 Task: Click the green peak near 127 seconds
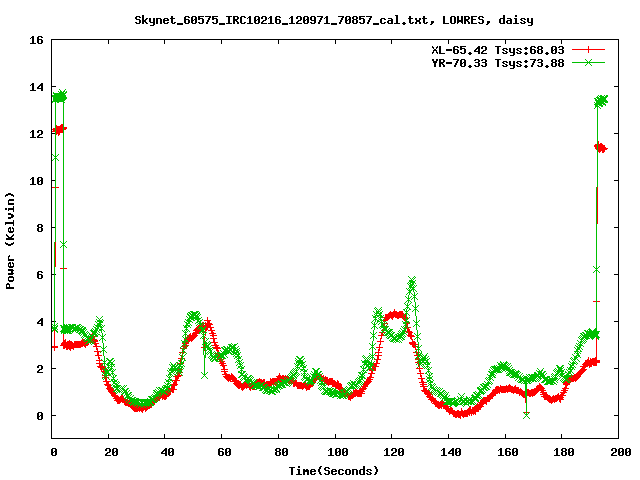click(412, 280)
